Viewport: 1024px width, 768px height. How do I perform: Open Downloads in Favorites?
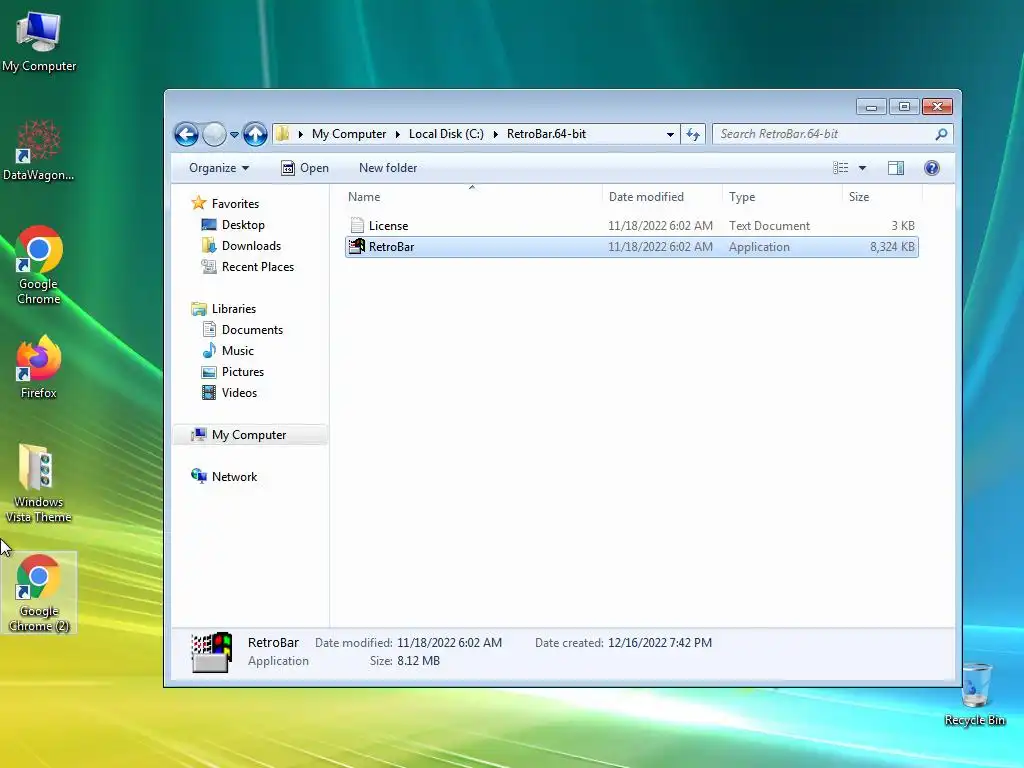(242, 246)
